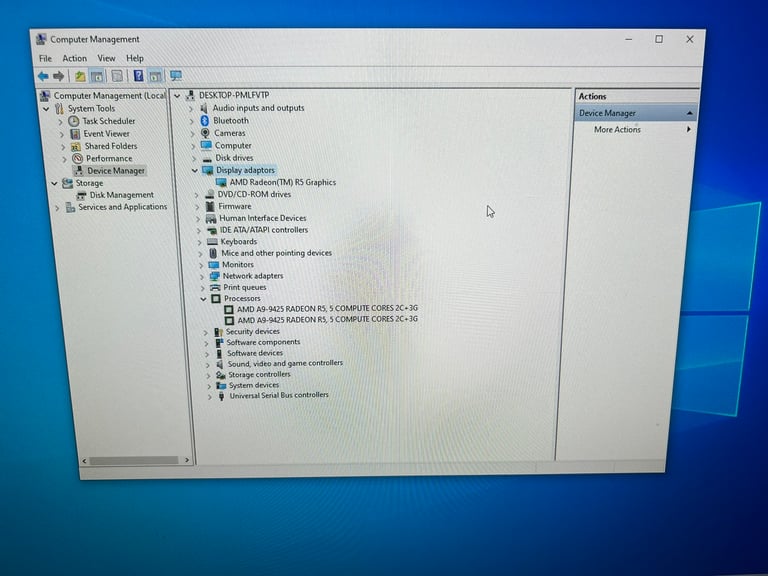Click the Forward arrow toolbar icon
Screen dimensions: 768x576
pos(58,76)
